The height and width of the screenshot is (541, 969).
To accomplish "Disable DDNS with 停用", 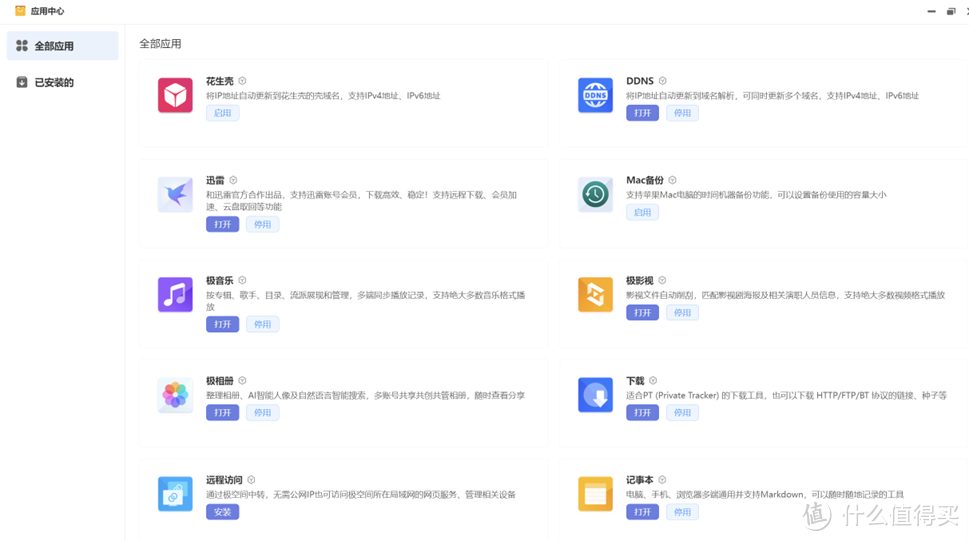I will click(x=682, y=113).
